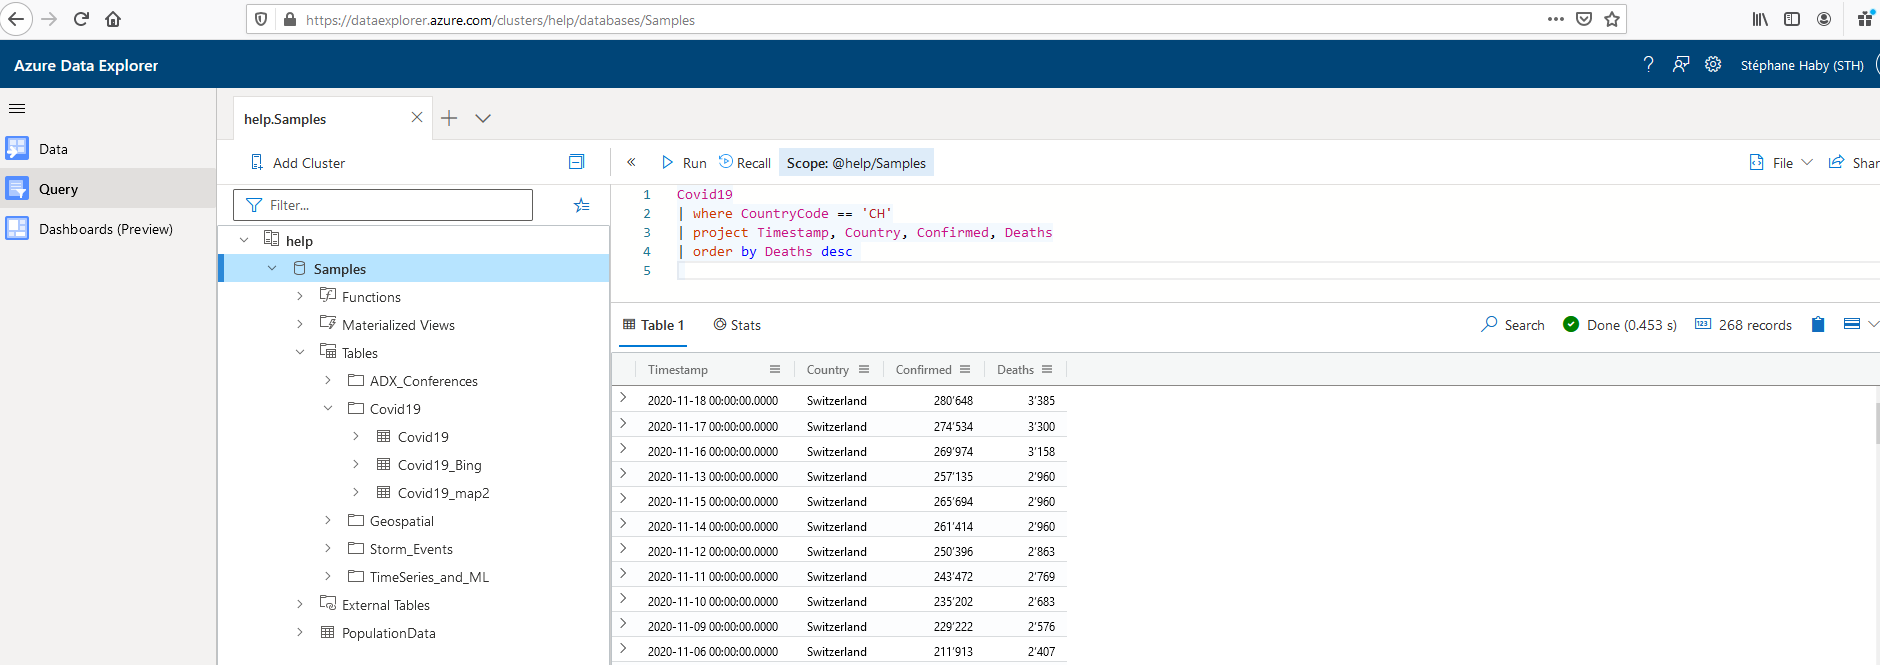Open the Data section
Screen dimensions: 1880x665
[108, 149]
